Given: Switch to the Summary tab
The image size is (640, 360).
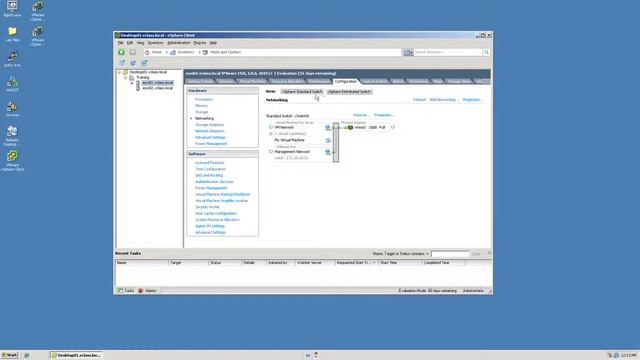Looking at the screenshot, I should pyautogui.click(x=225, y=81).
